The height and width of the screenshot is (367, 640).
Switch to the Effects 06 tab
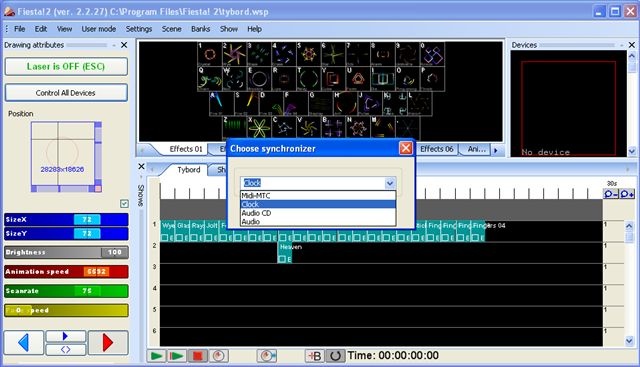[x=437, y=149]
